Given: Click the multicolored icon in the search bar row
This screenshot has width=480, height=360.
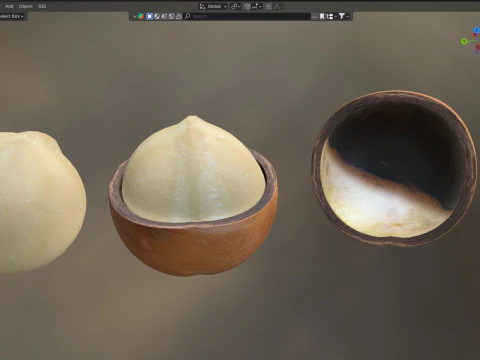Looking at the screenshot, I should pyautogui.click(x=141, y=16).
